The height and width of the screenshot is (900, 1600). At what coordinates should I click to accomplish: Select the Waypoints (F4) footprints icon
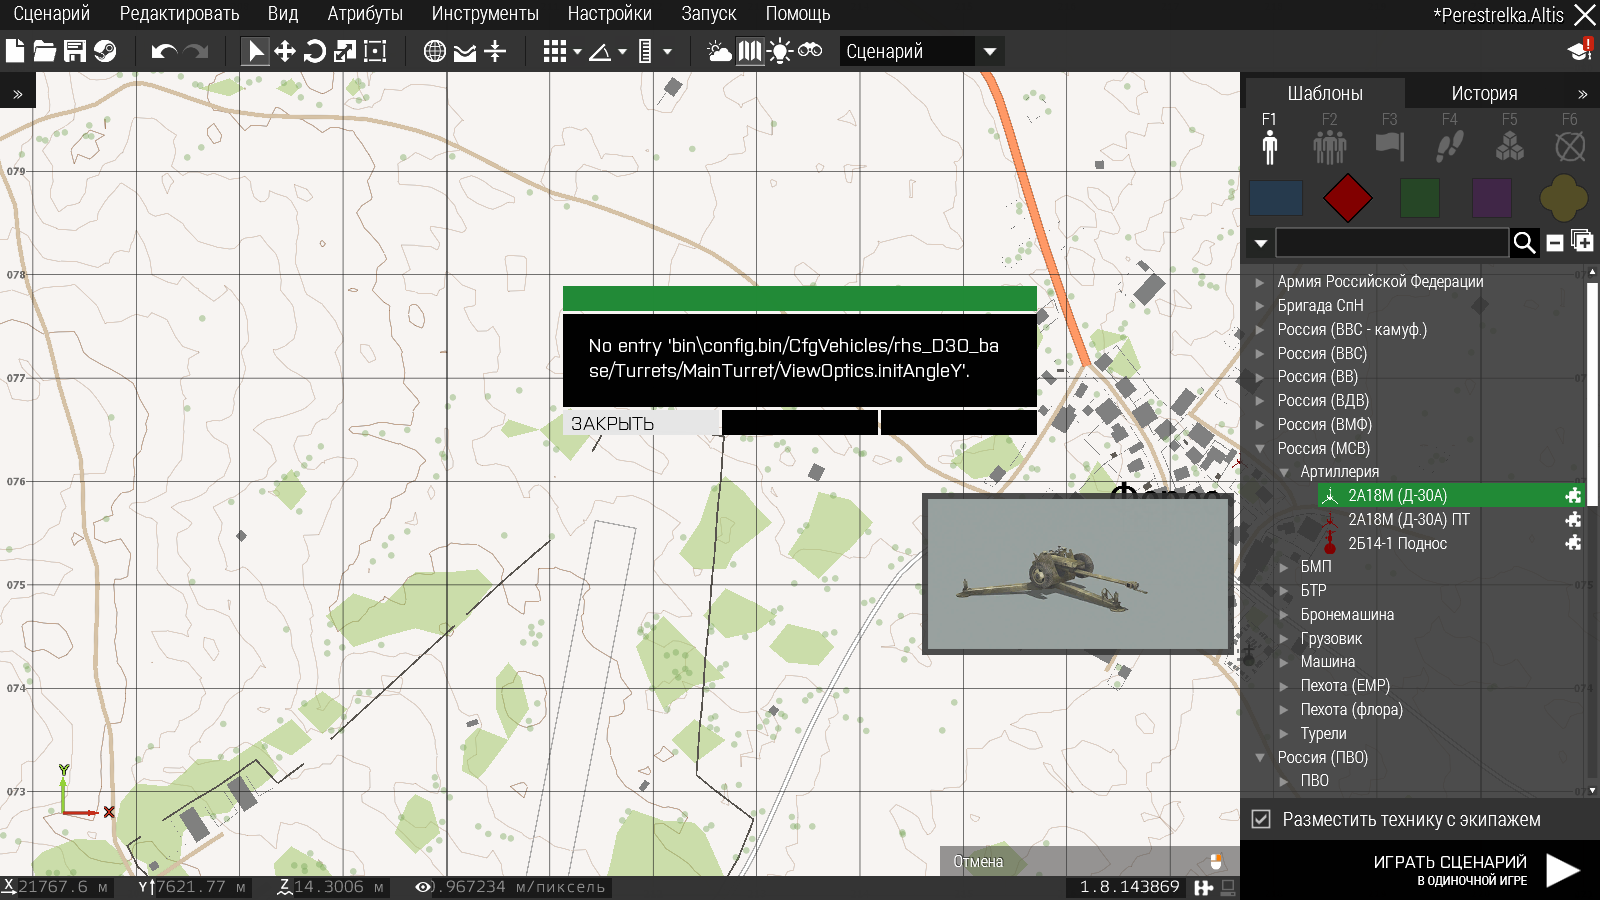coord(1449,146)
